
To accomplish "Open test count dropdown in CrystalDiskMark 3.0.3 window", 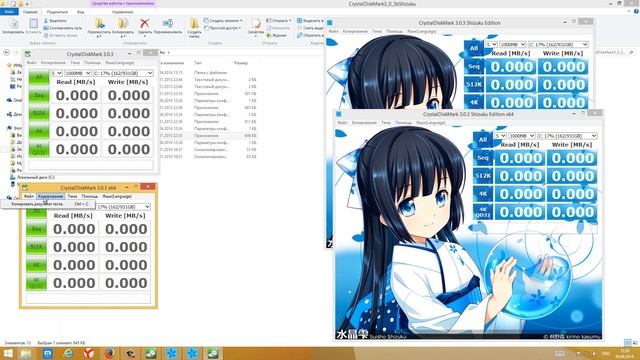I will [x=56, y=73].
